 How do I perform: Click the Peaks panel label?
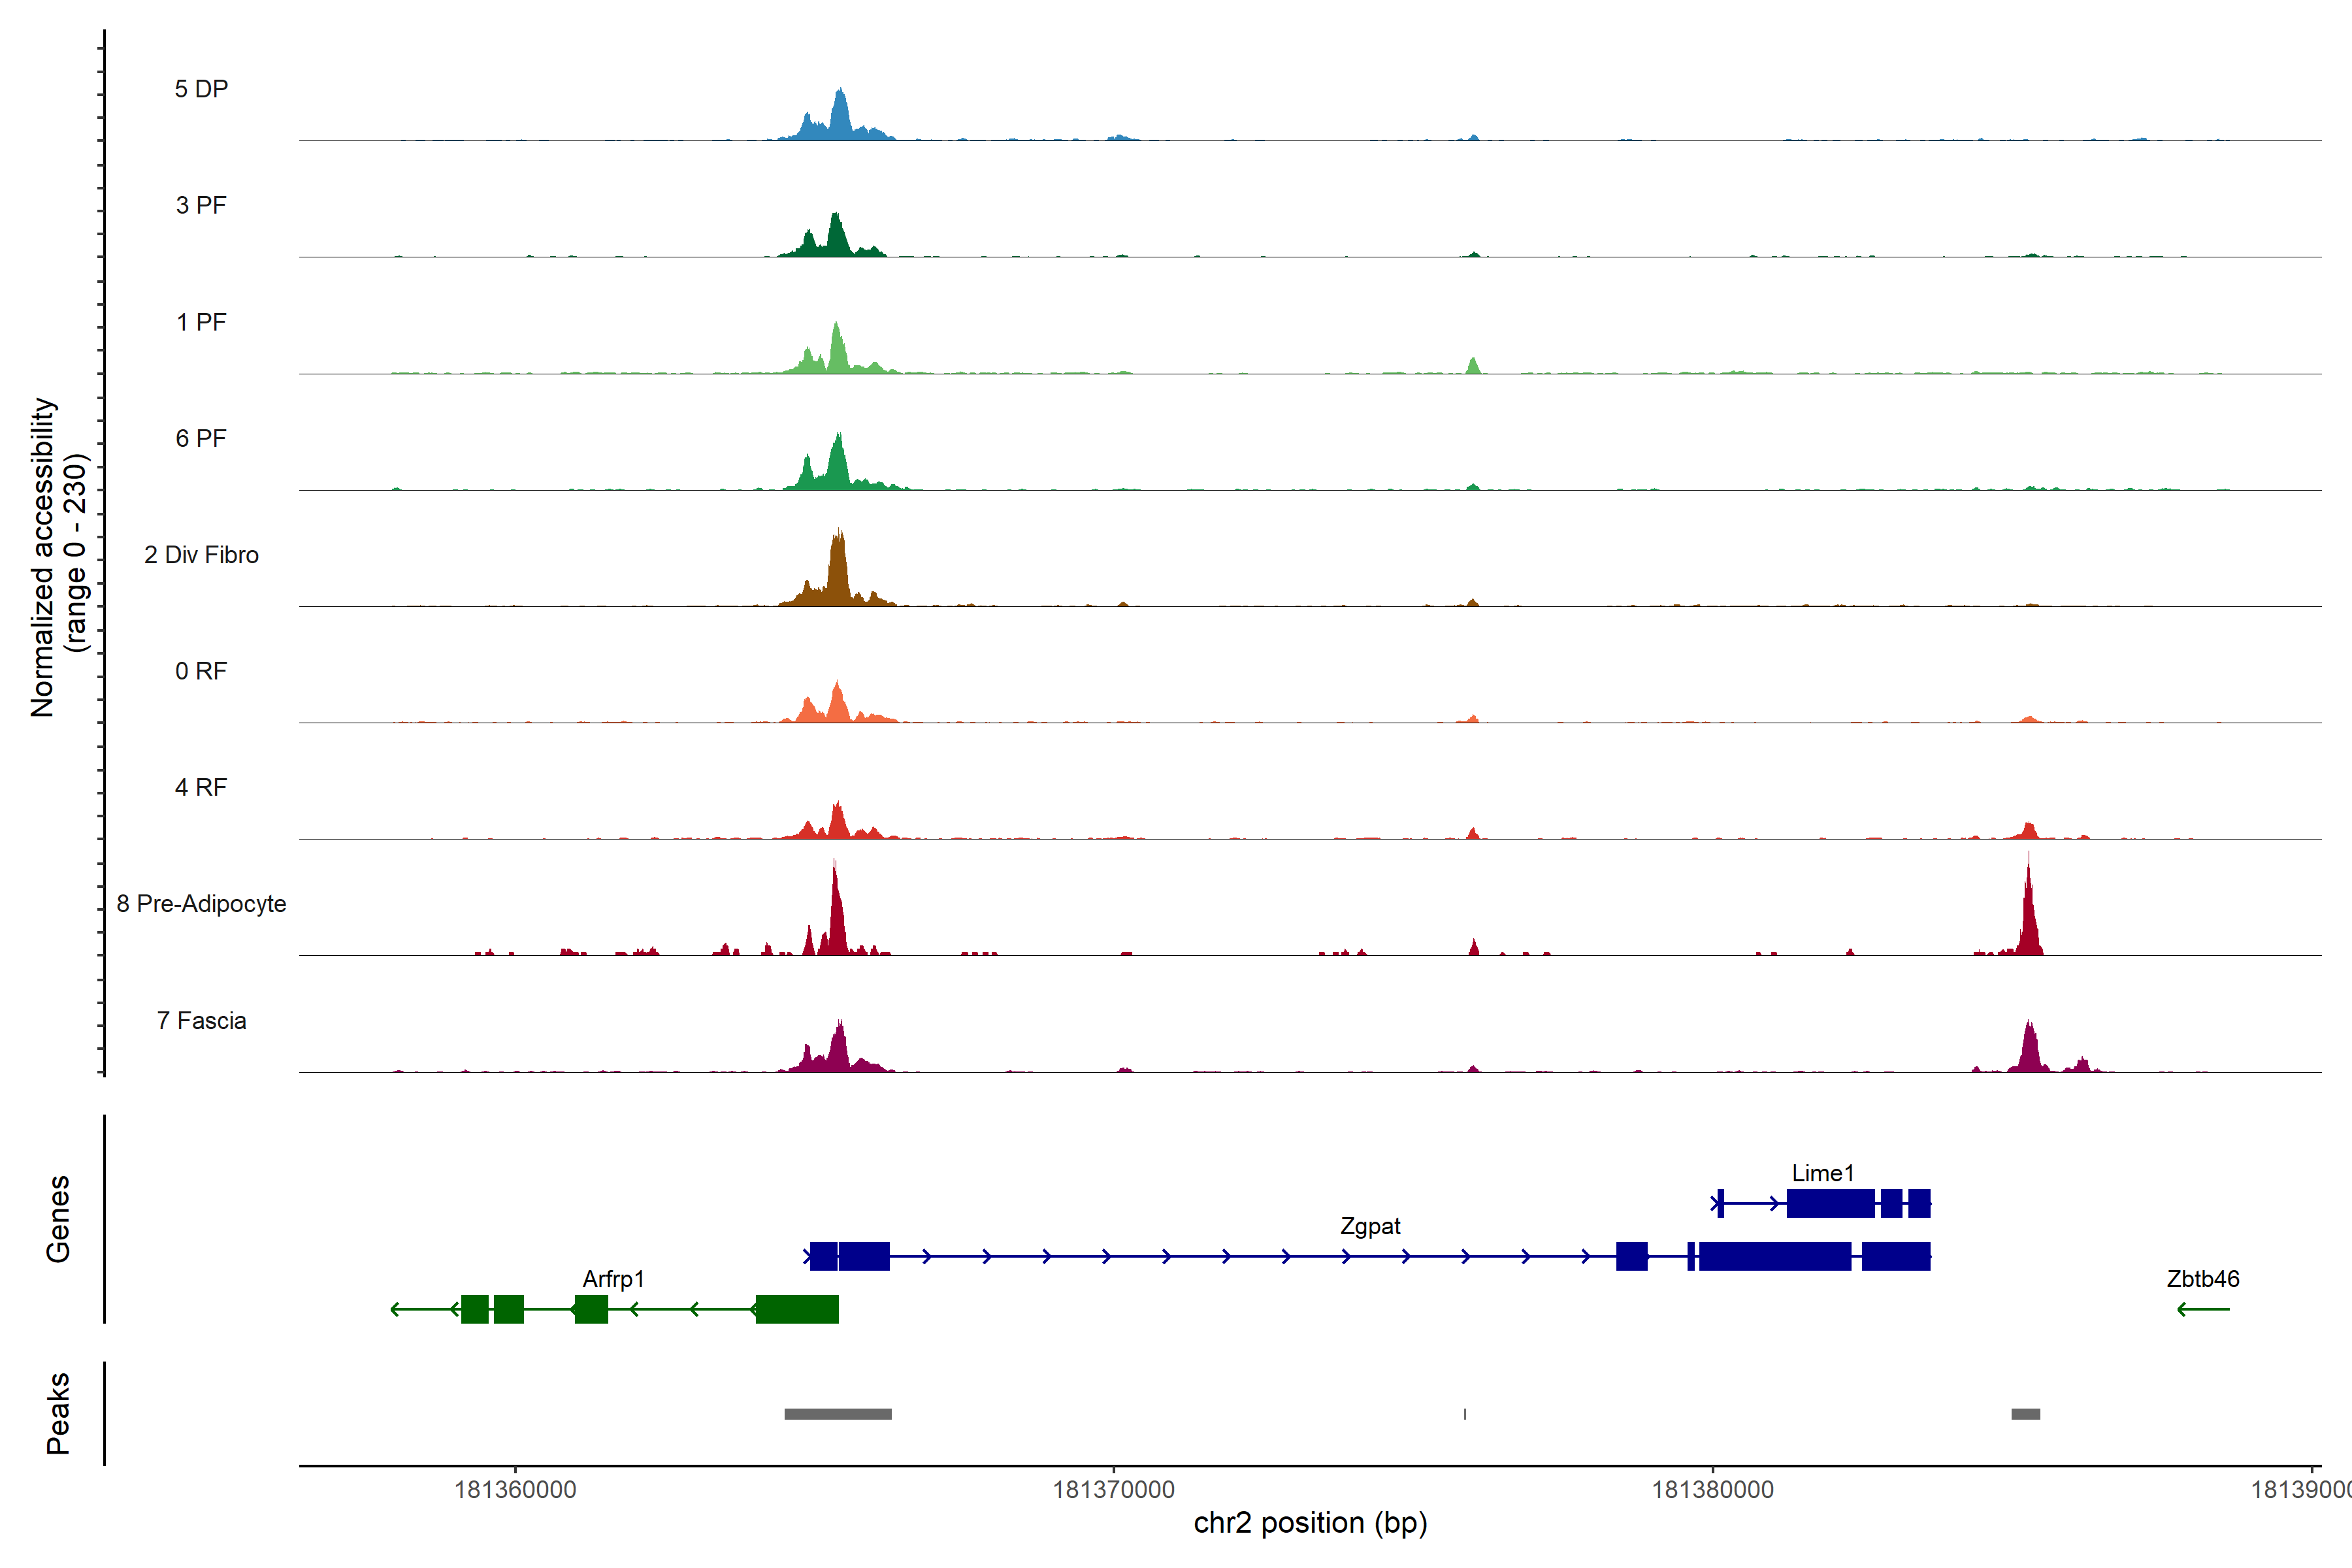58,1413
